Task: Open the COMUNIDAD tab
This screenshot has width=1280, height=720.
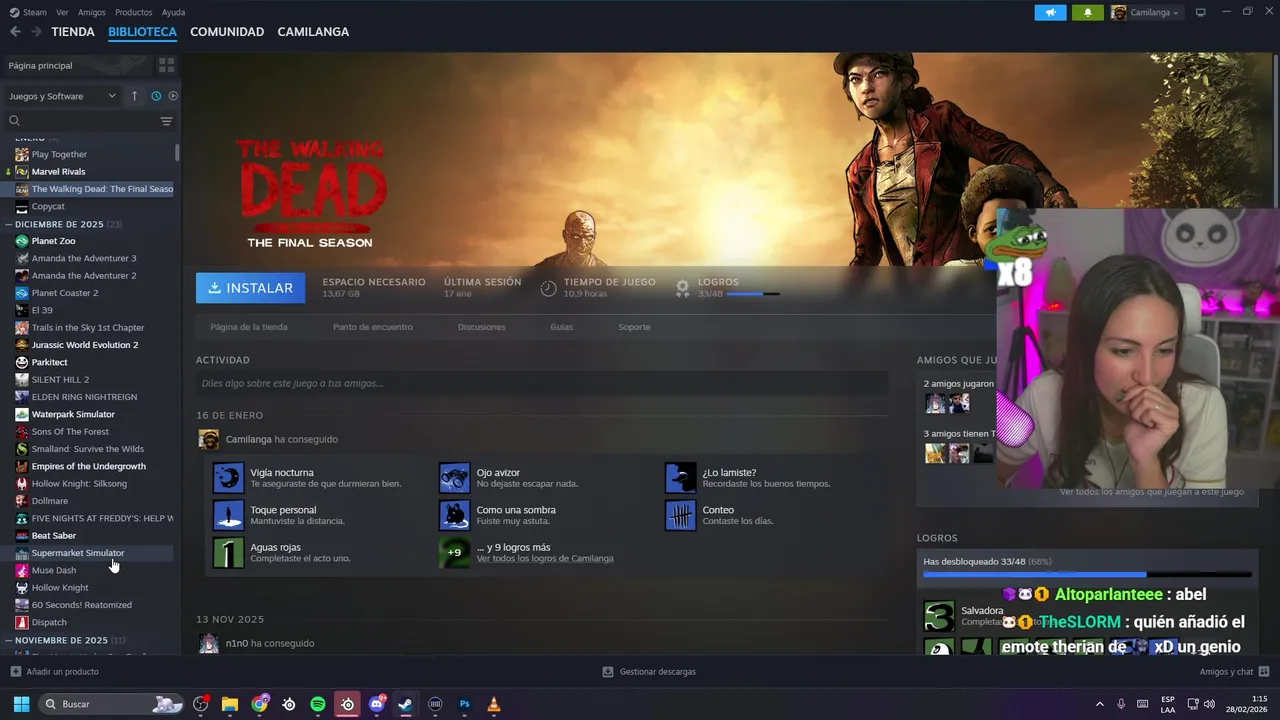Action: coord(227,32)
